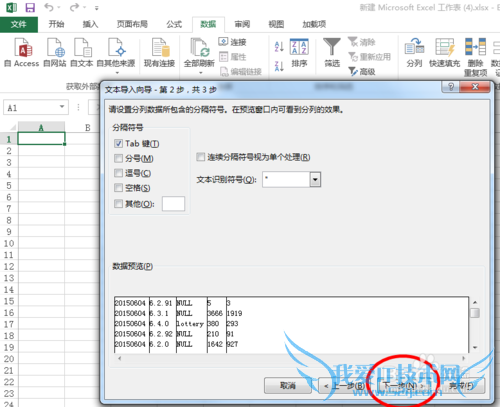Viewport: 500px width, 407px height.
Task: Click the 全部刷新 refresh all button
Action: coord(199,55)
